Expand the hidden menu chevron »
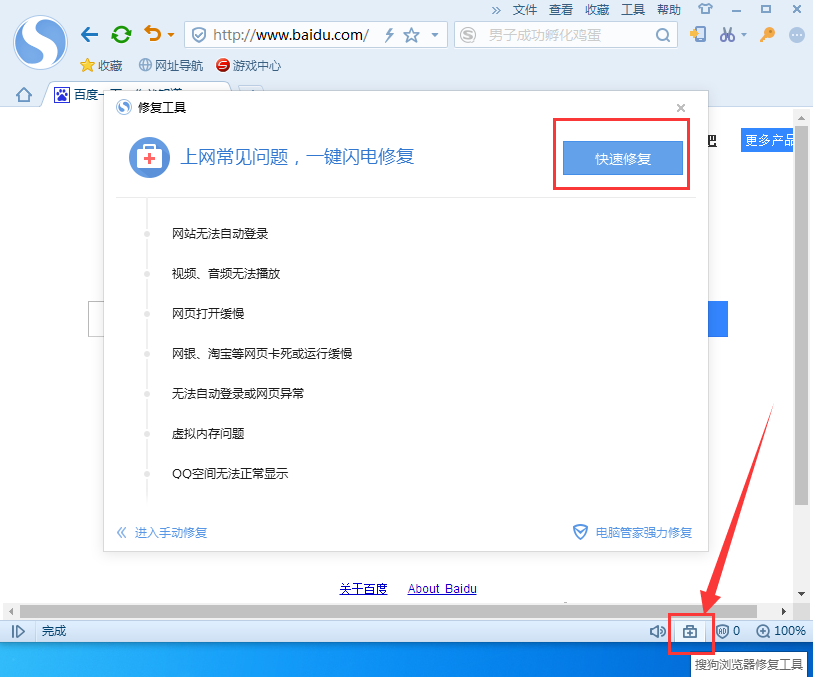Screen dimensions: 813x677 (x=496, y=10)
